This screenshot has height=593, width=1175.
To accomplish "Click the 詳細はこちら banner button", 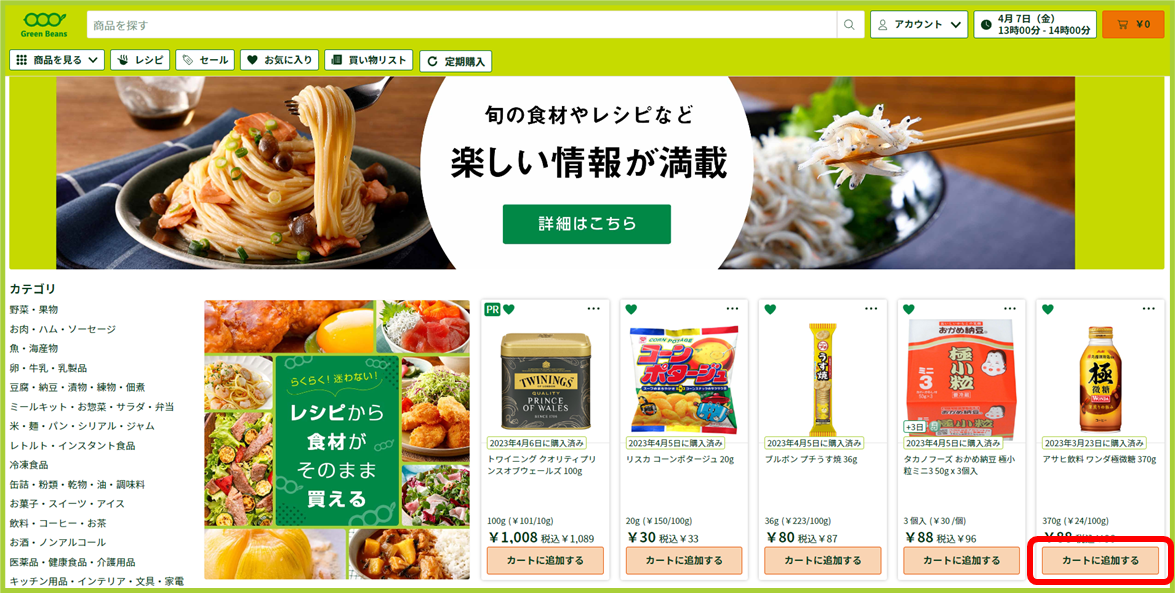I will coord(587,223).
